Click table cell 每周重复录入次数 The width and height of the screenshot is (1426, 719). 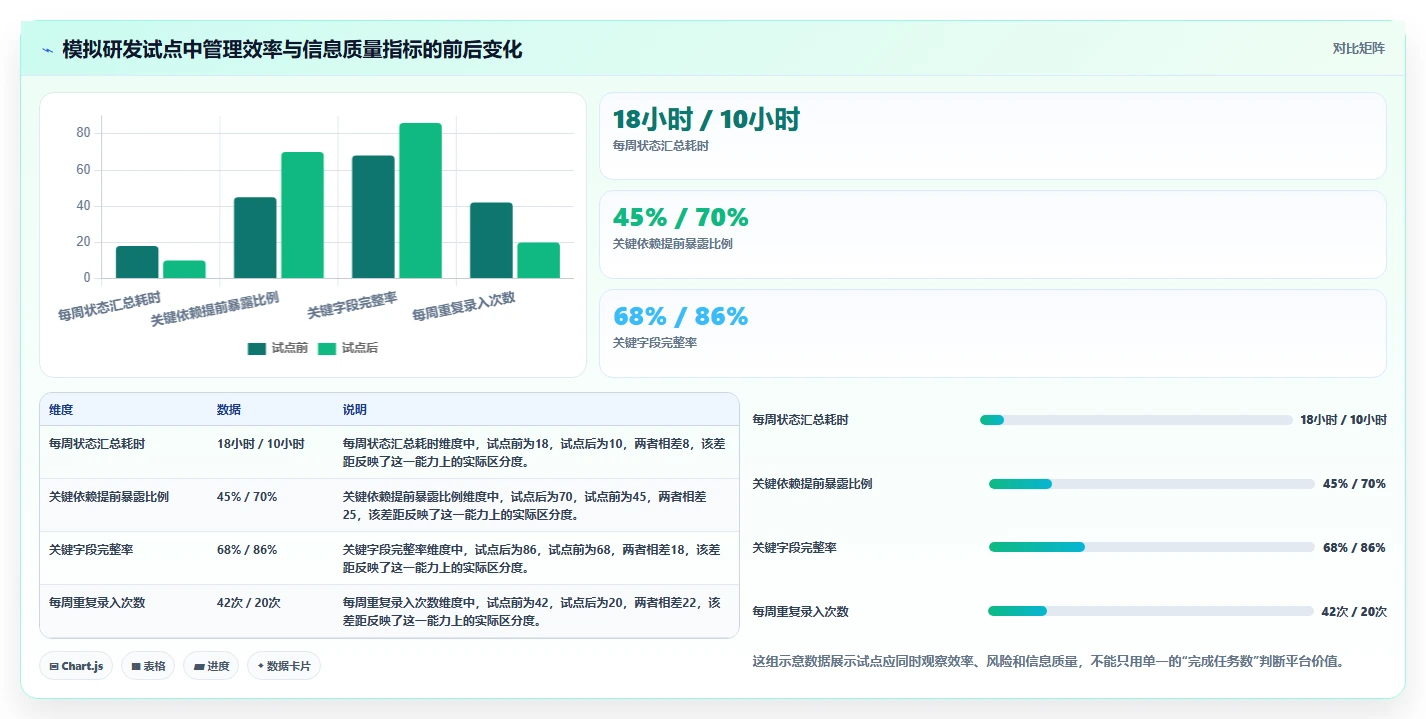click(x=97, y=603)
